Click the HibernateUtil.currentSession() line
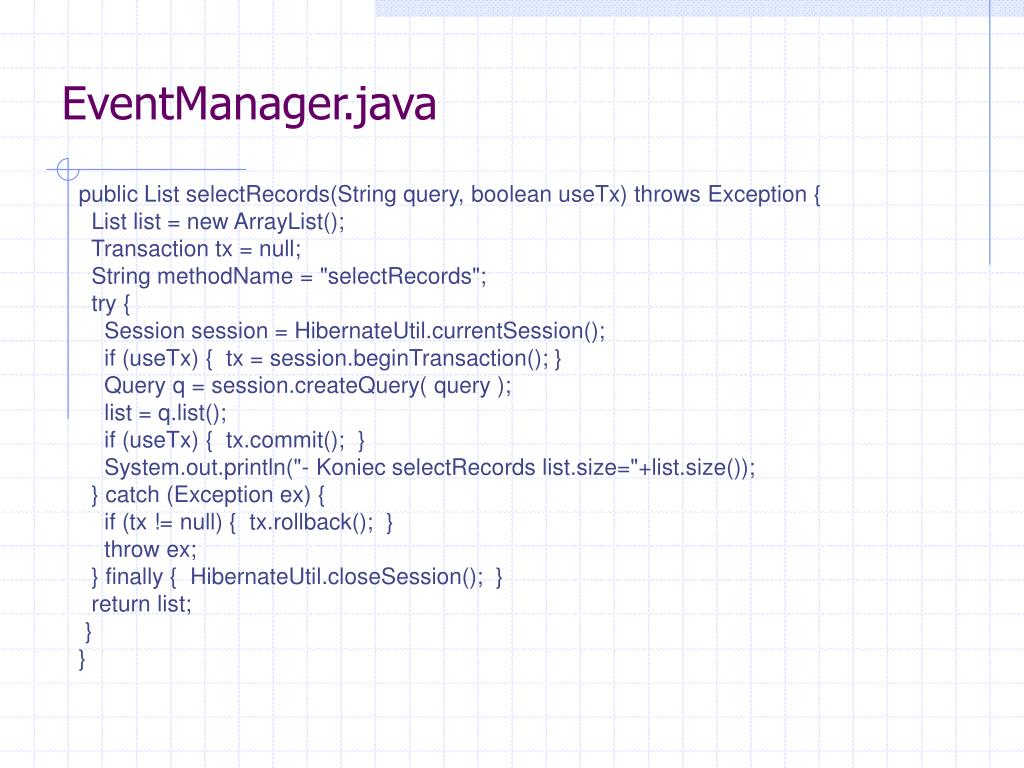The image size is (1024, 768). coord(355,331)
